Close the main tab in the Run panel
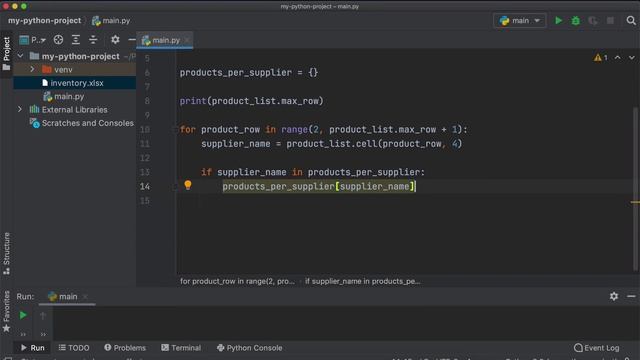The width and height of the screenshot is (640, 360). click(85, 297)
